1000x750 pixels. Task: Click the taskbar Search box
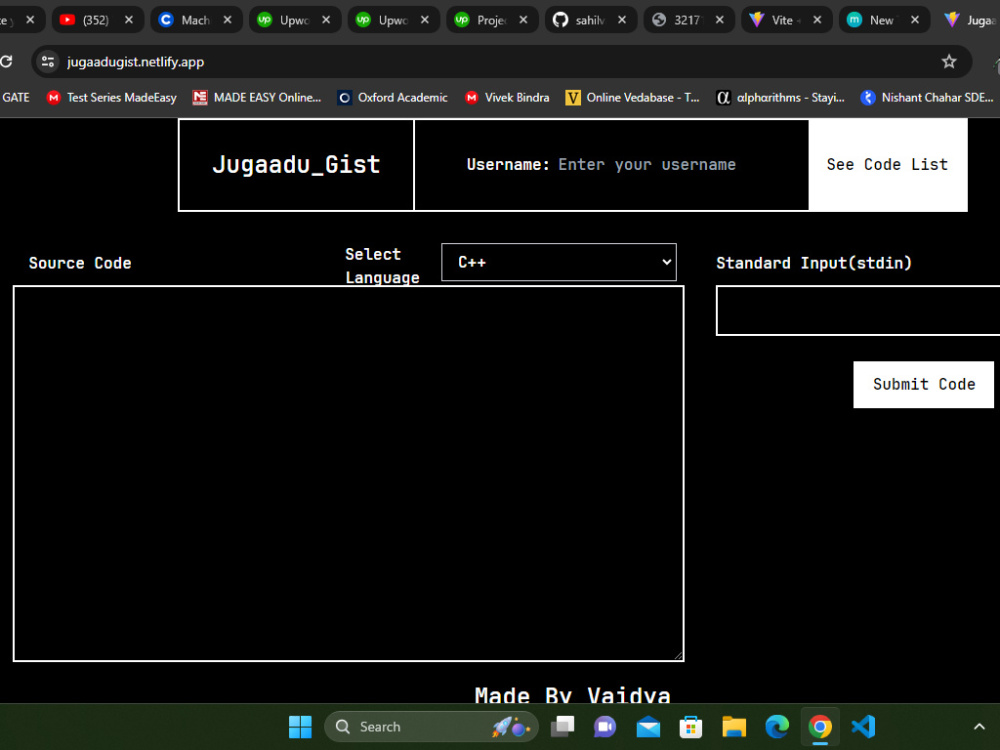(x=431, y=726)
